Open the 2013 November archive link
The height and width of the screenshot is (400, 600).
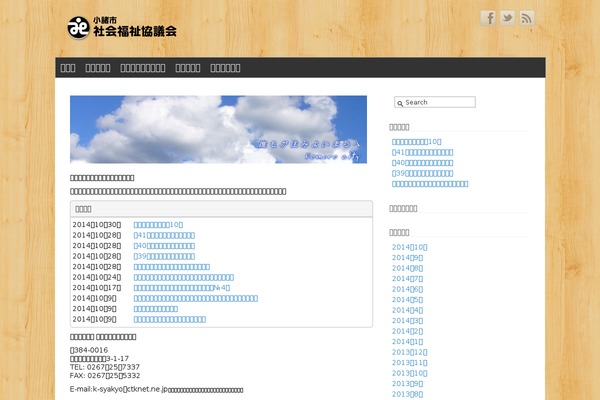pyautogui.click(x=409, y=363)
